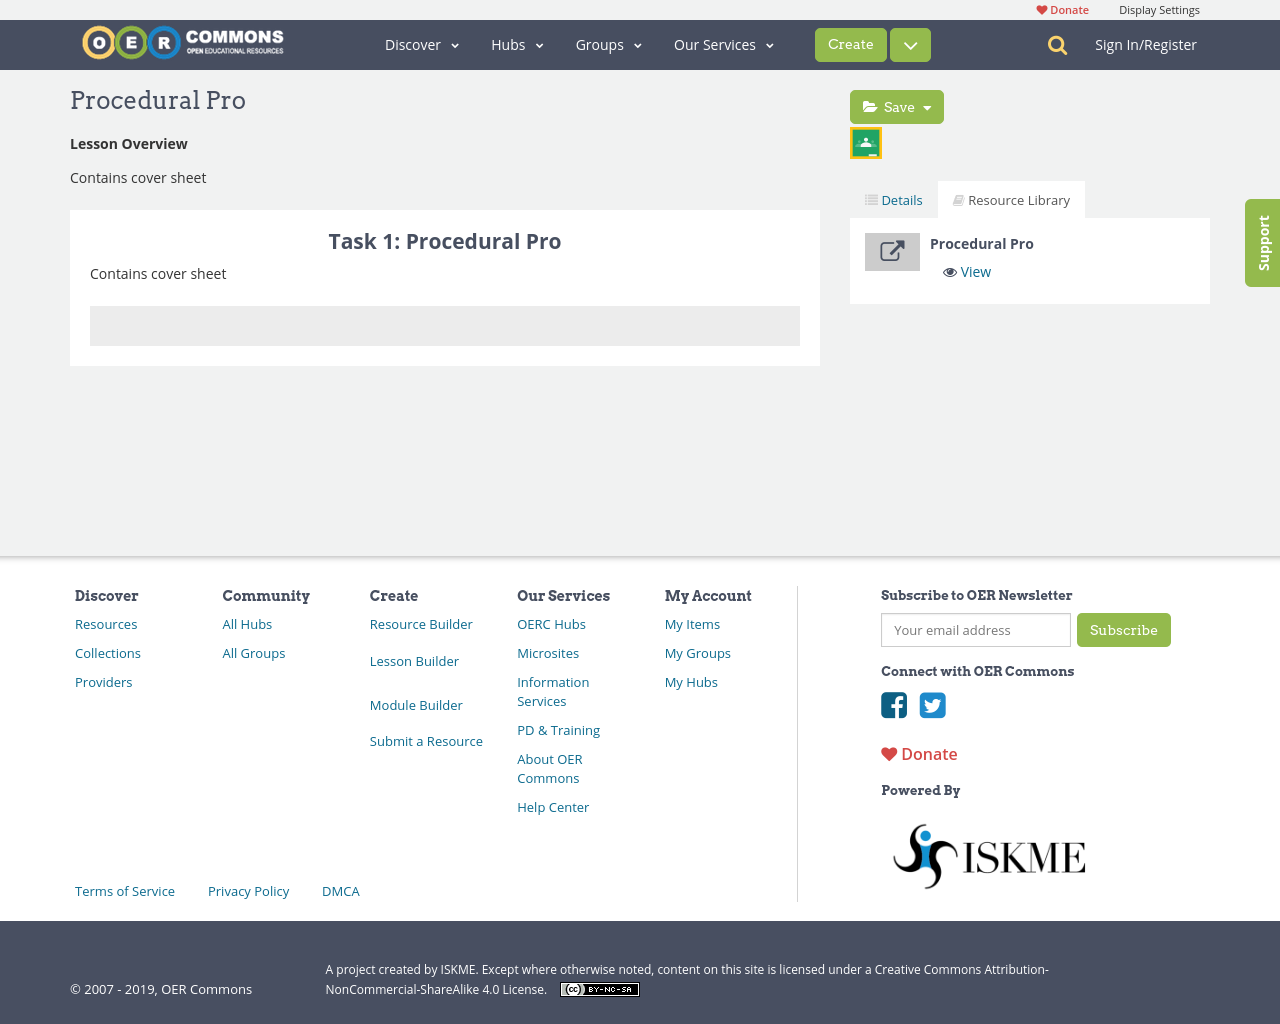Click the Creative Commons BY-NC-SA badge
The height and width of the screenshot is (1024, 1280).
(599, 988)
